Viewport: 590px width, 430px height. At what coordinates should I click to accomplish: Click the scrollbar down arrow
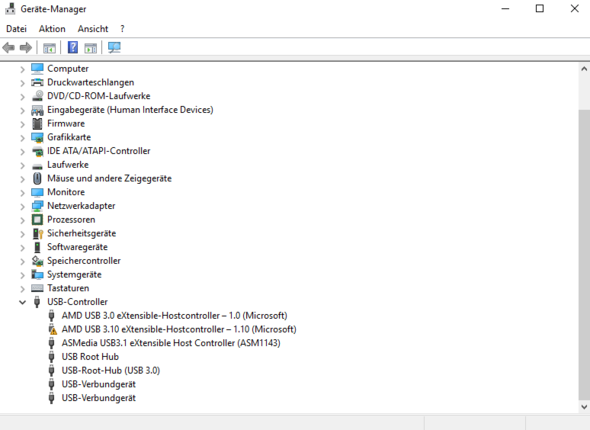point(584,407)
